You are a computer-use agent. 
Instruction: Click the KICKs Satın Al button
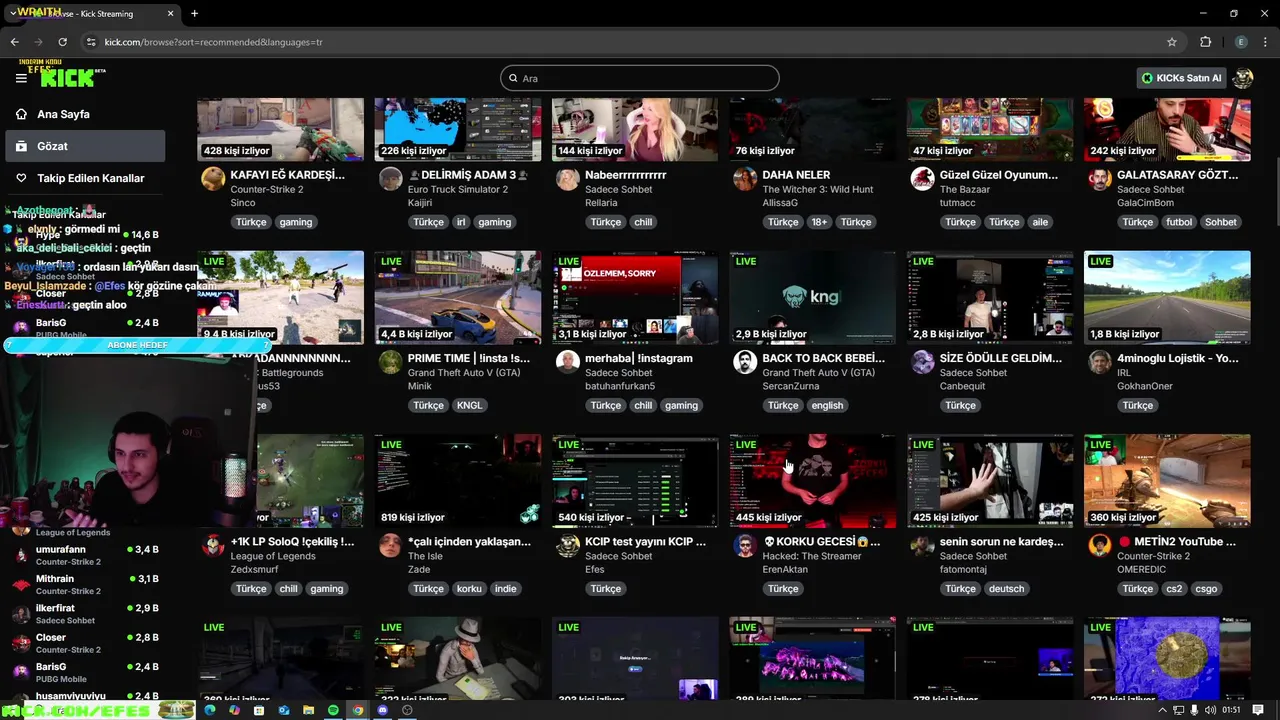pyautogui.click(x=1181, y=78)
